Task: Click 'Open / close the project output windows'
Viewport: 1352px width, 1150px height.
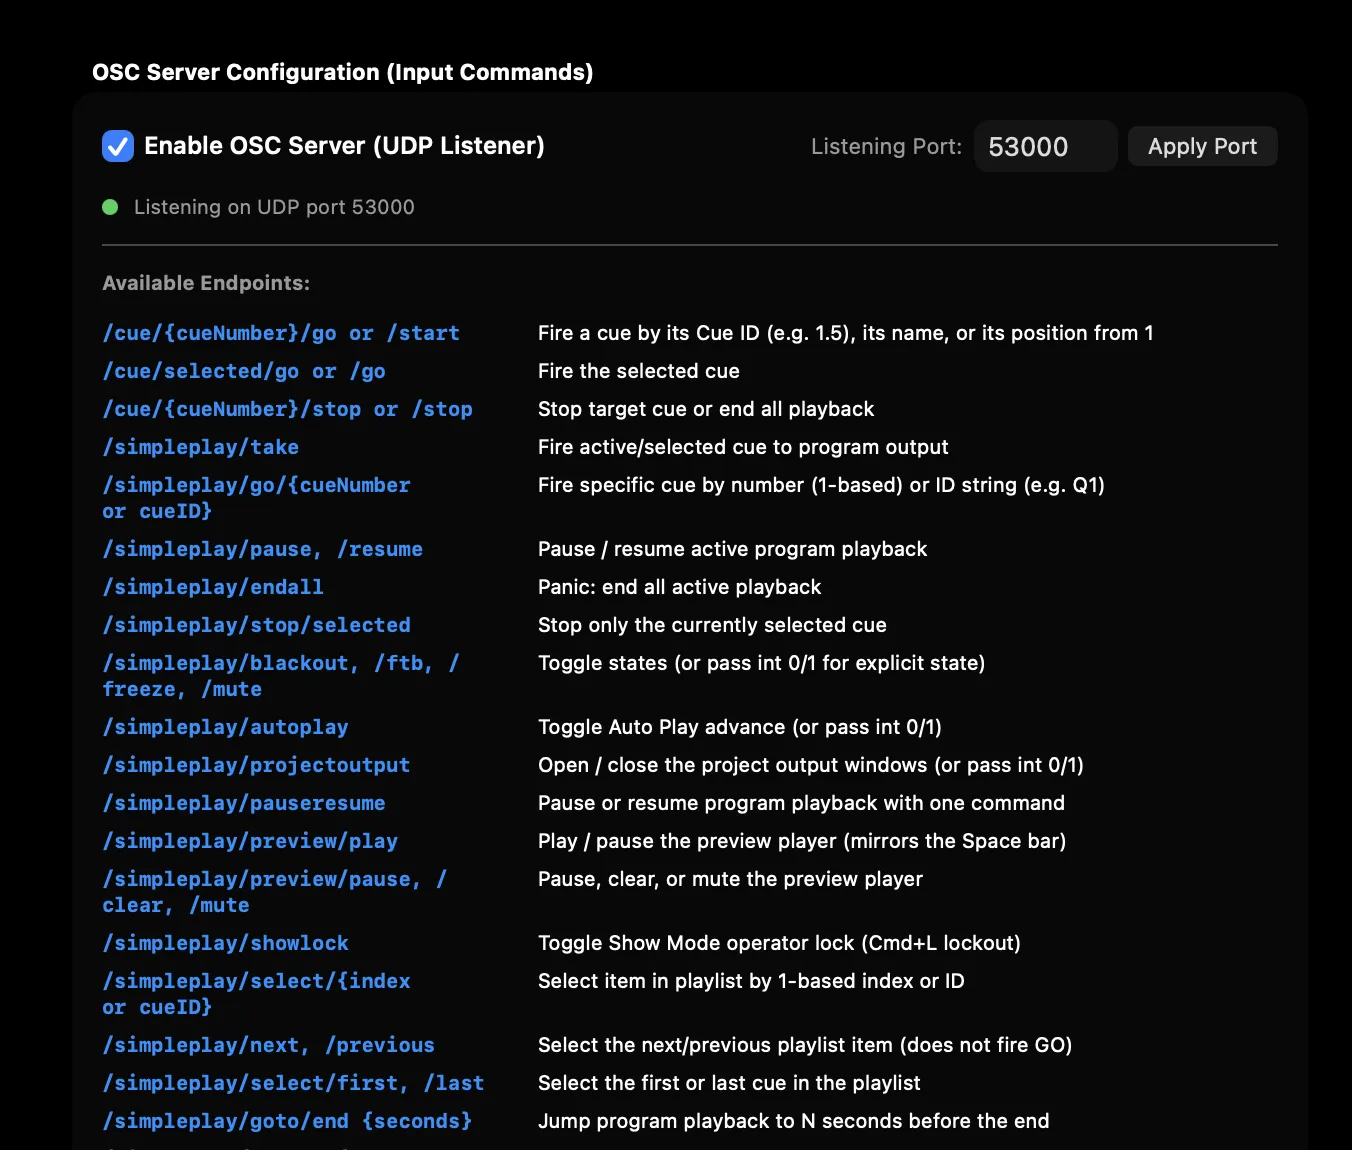Action: [x=811, y=765]
